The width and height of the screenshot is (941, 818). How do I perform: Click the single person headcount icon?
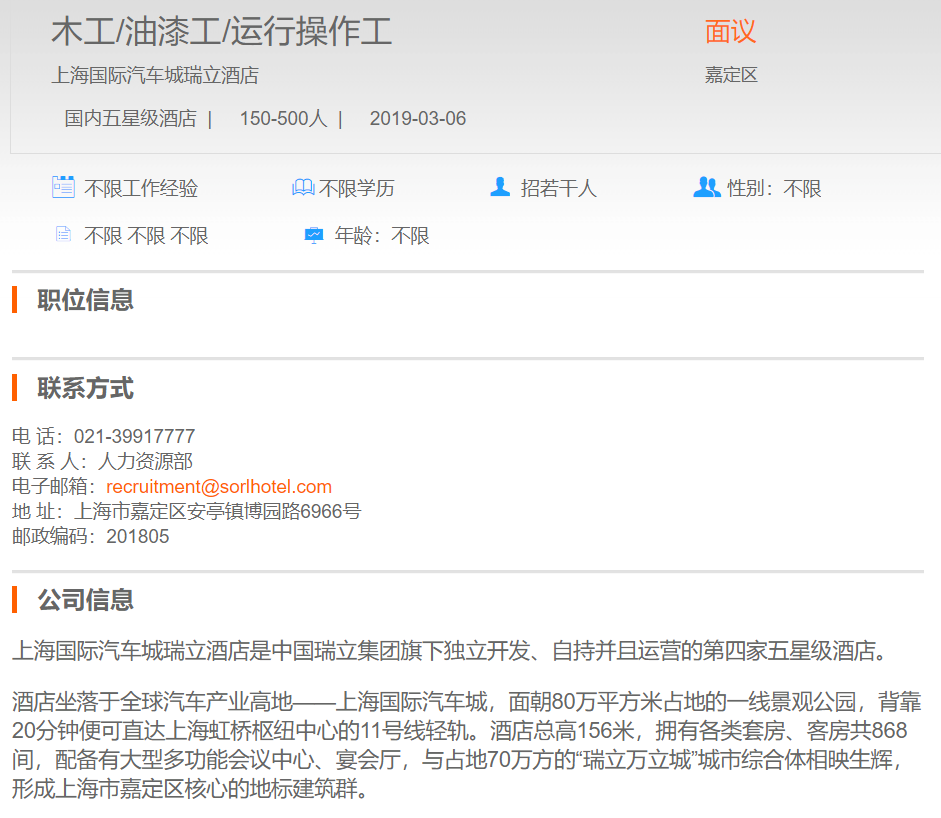coord(500,187)
